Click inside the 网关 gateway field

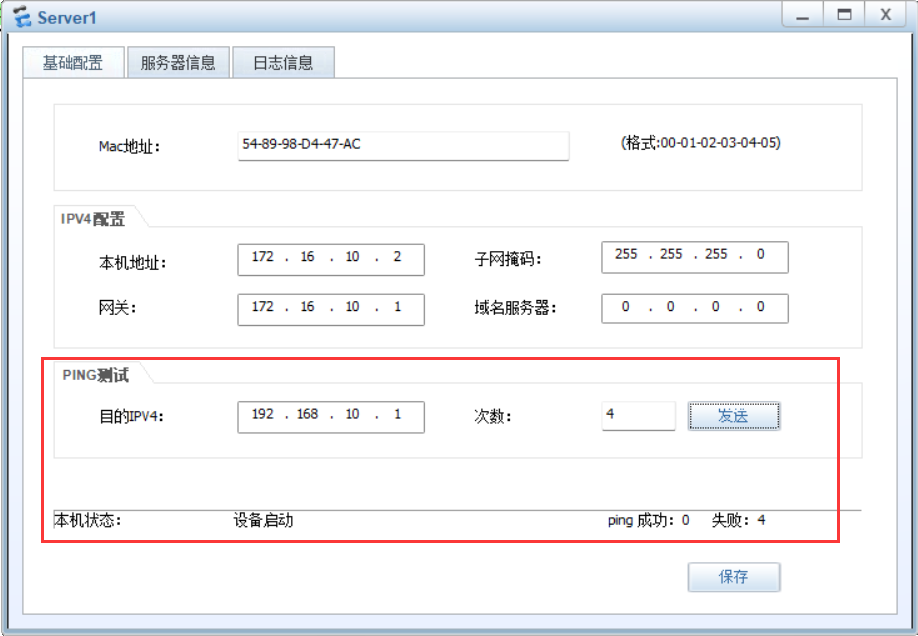click(330, 309)
